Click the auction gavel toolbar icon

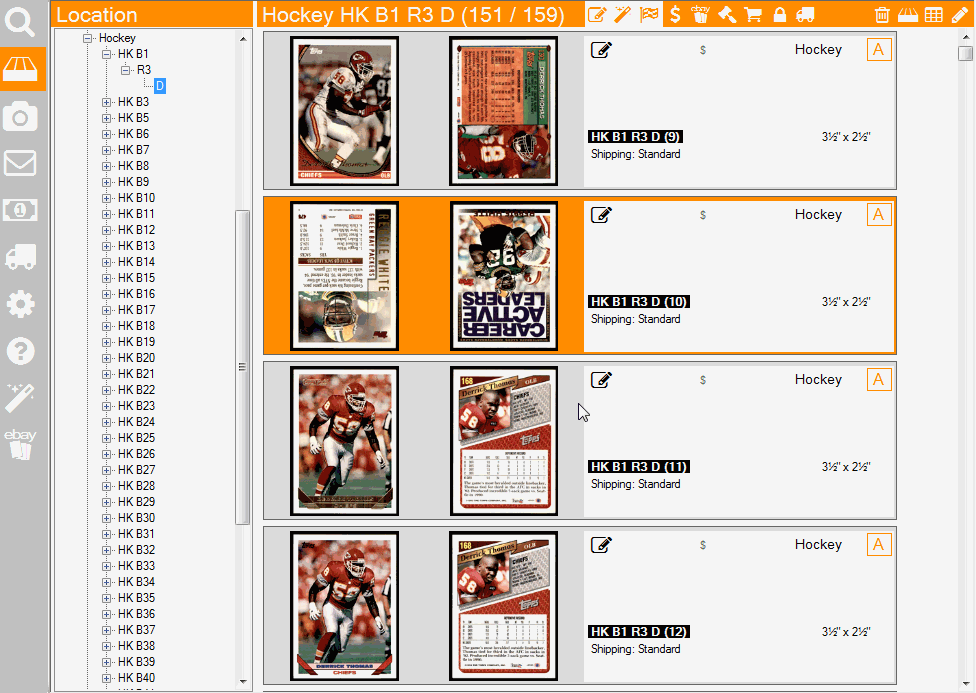pyautogui.click(x=727, y=14)
